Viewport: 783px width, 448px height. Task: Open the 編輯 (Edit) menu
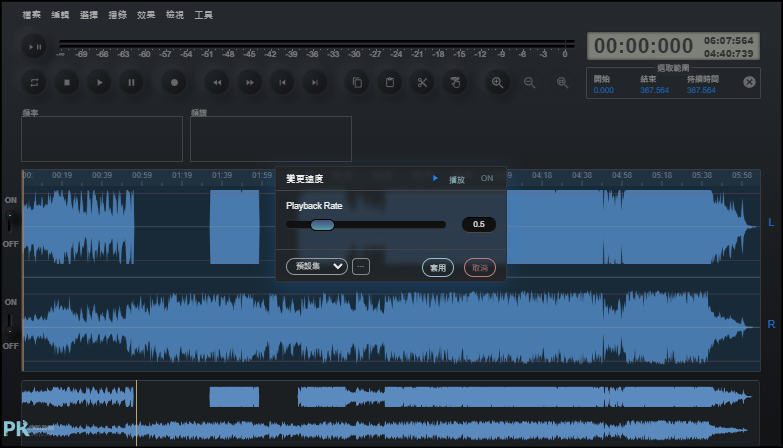60,15
